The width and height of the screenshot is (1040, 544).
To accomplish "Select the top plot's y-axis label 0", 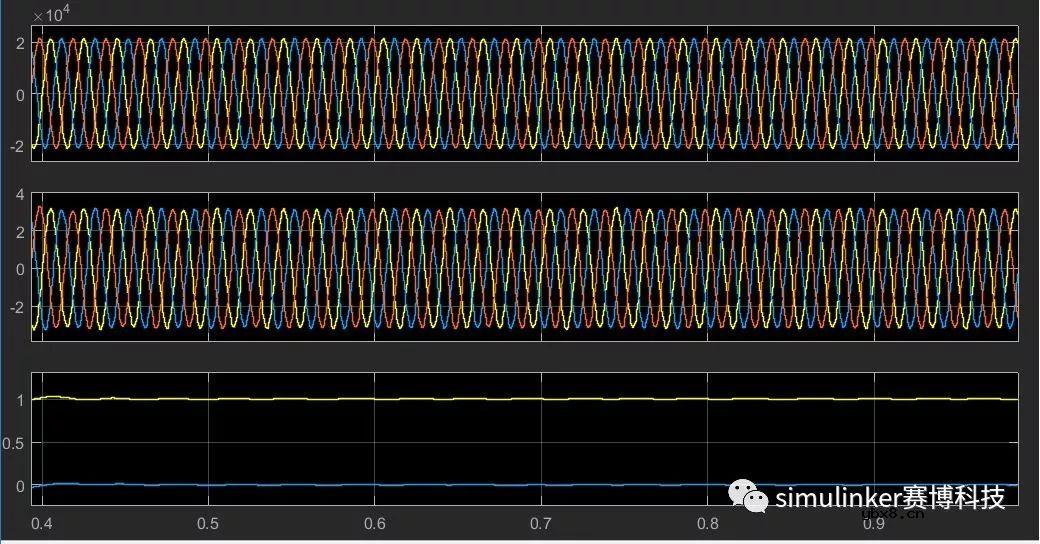I will tap(19, 94).
